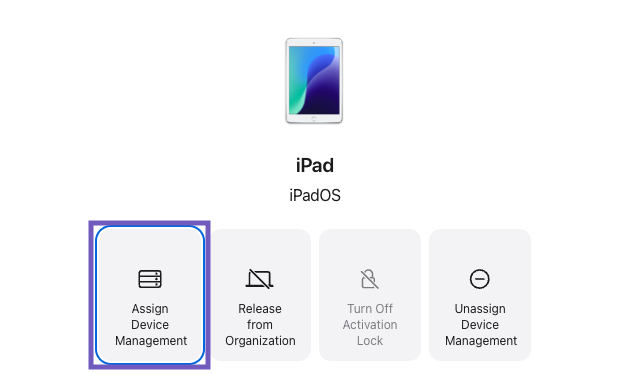620x375 pixels.
Task: Click the iPad device name heading
Action: point(315,165)
